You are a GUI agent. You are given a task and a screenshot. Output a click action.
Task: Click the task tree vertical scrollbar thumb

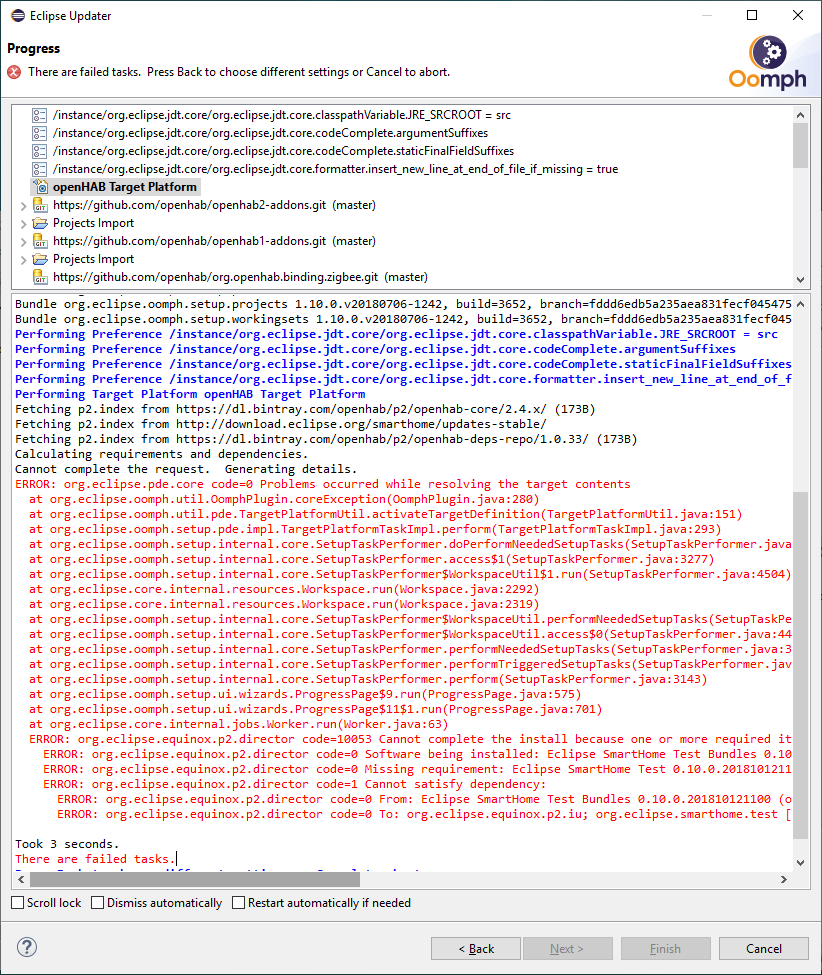click(800, 146)
